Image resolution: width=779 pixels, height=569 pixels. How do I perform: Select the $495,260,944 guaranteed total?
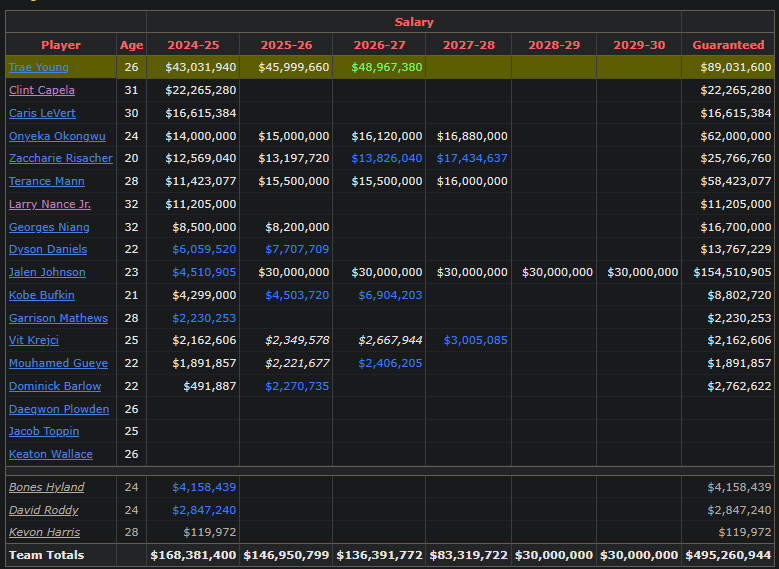[728, 555]
